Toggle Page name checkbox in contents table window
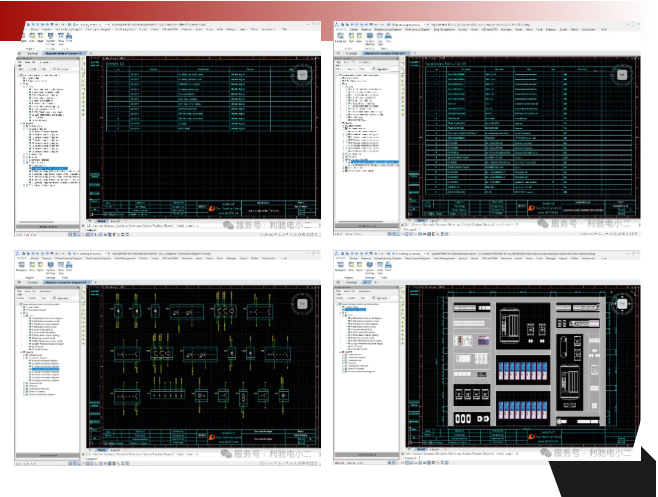This screenshot has width=658, height=497. pos(55,69)
